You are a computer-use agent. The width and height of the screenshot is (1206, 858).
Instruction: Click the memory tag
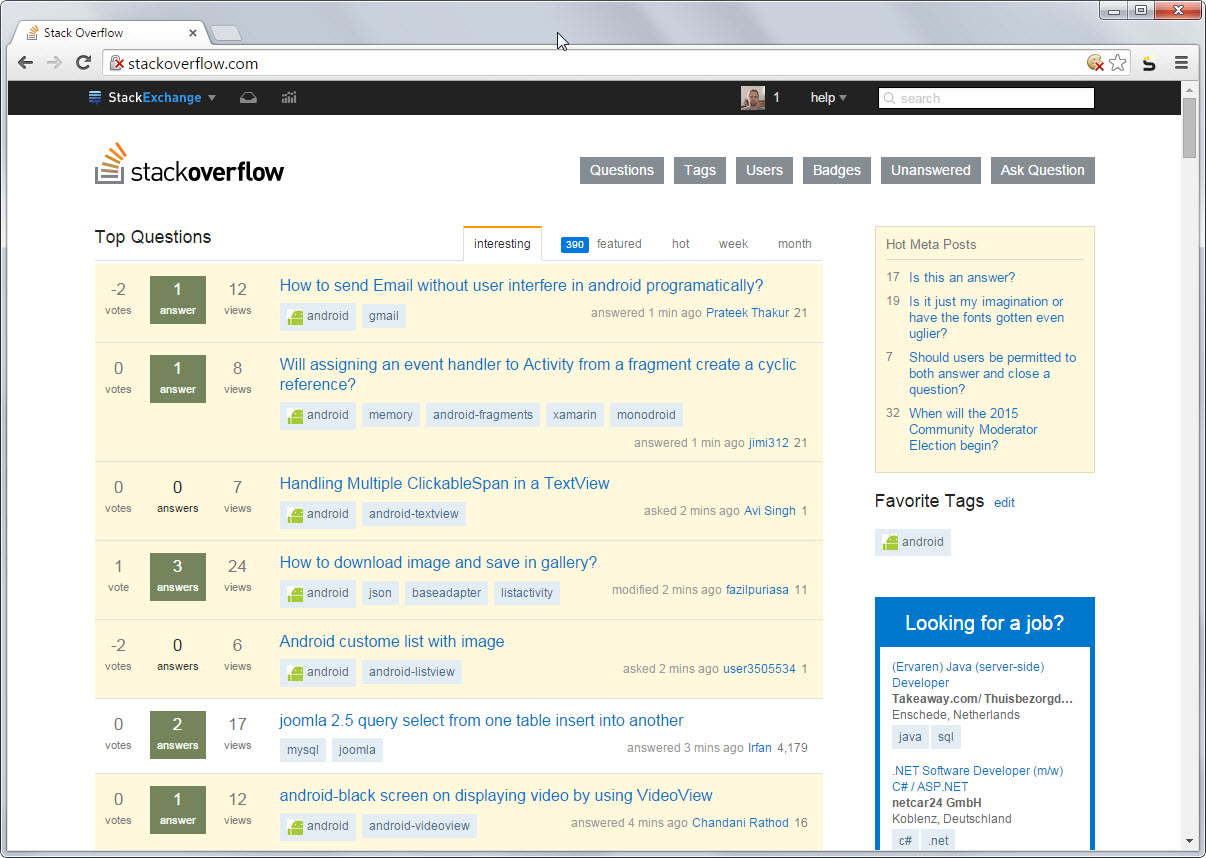pos(391,415)
